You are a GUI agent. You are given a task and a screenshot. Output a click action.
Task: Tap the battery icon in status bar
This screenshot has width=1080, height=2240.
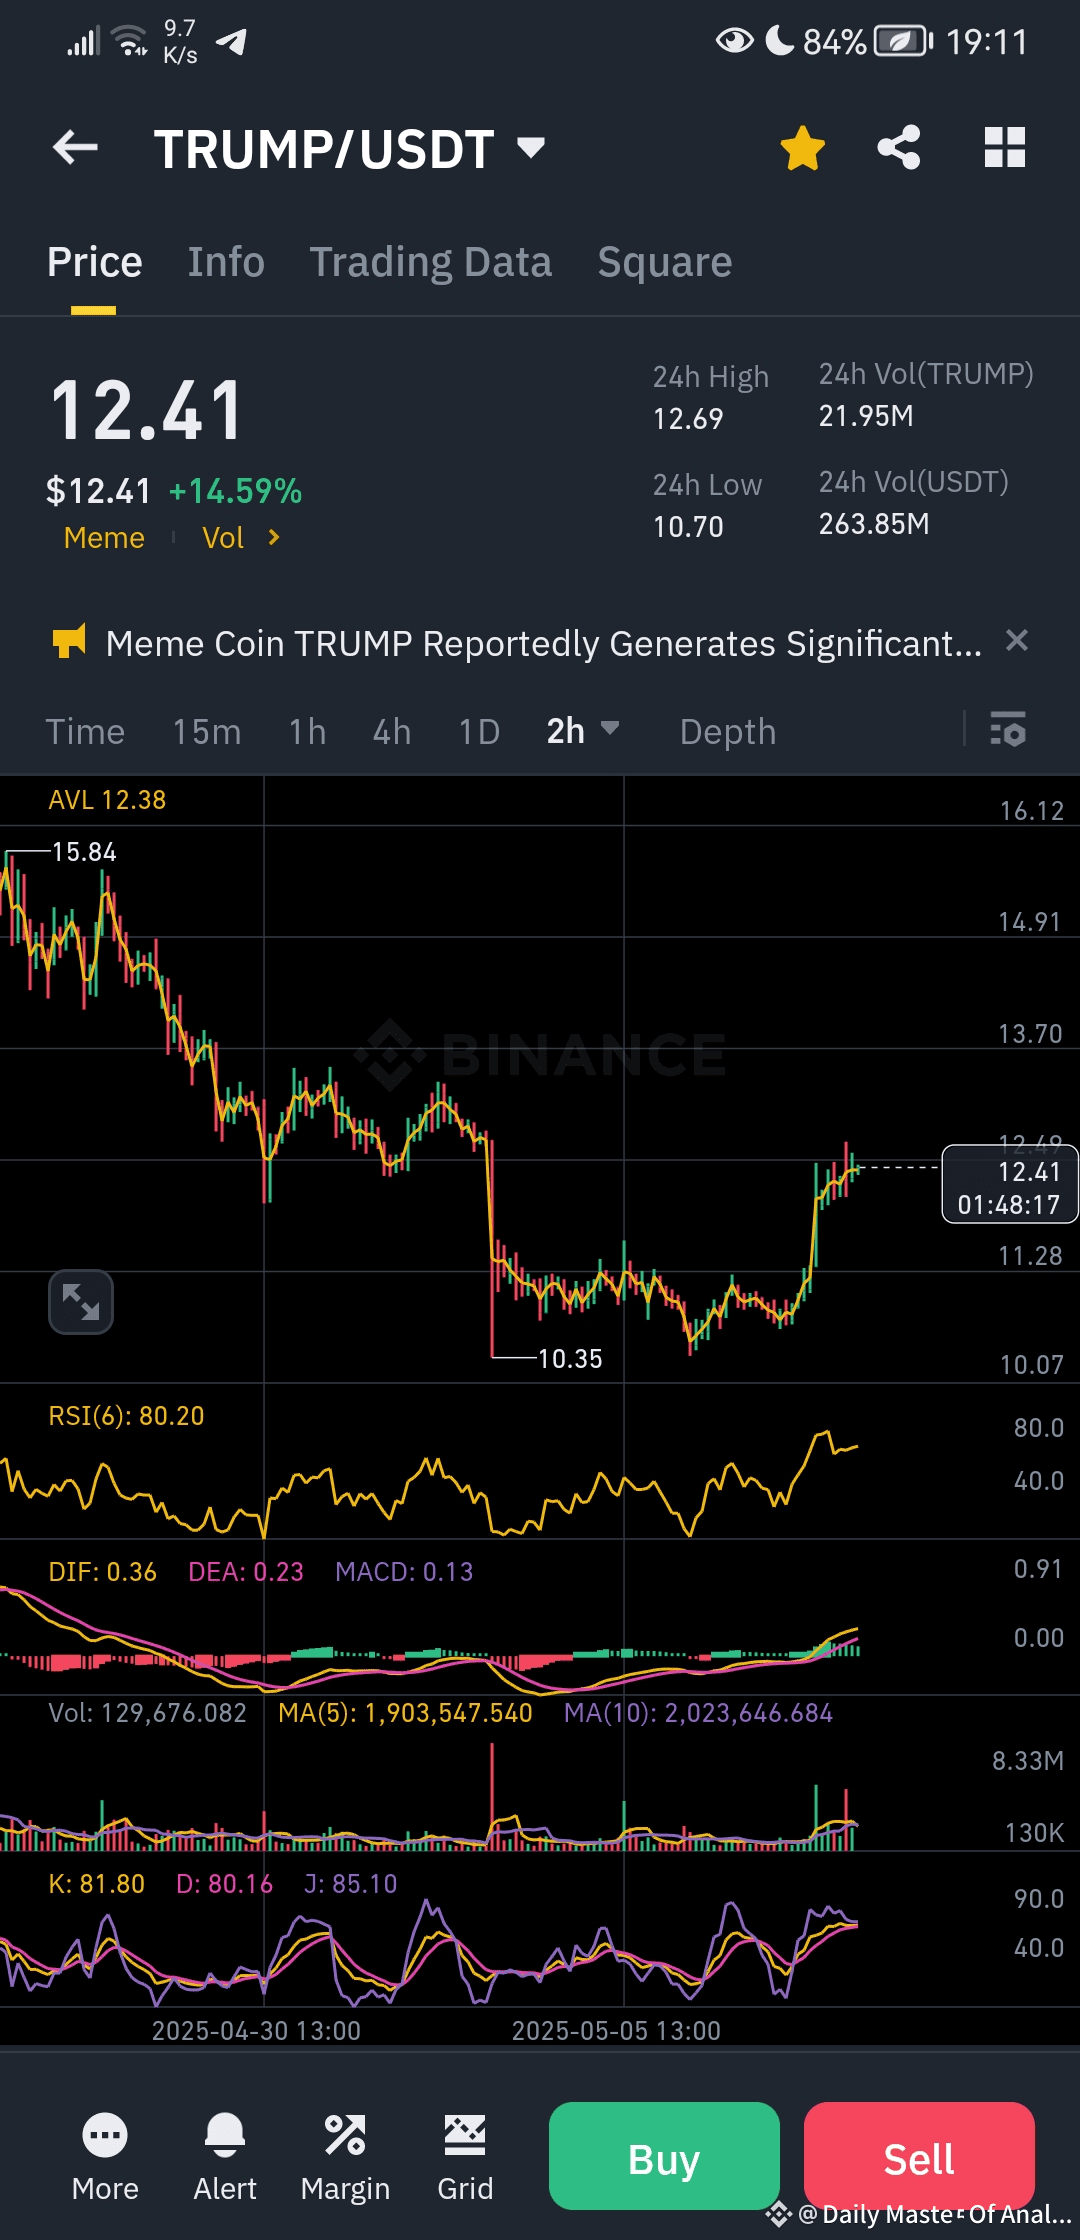pos(904,42)
